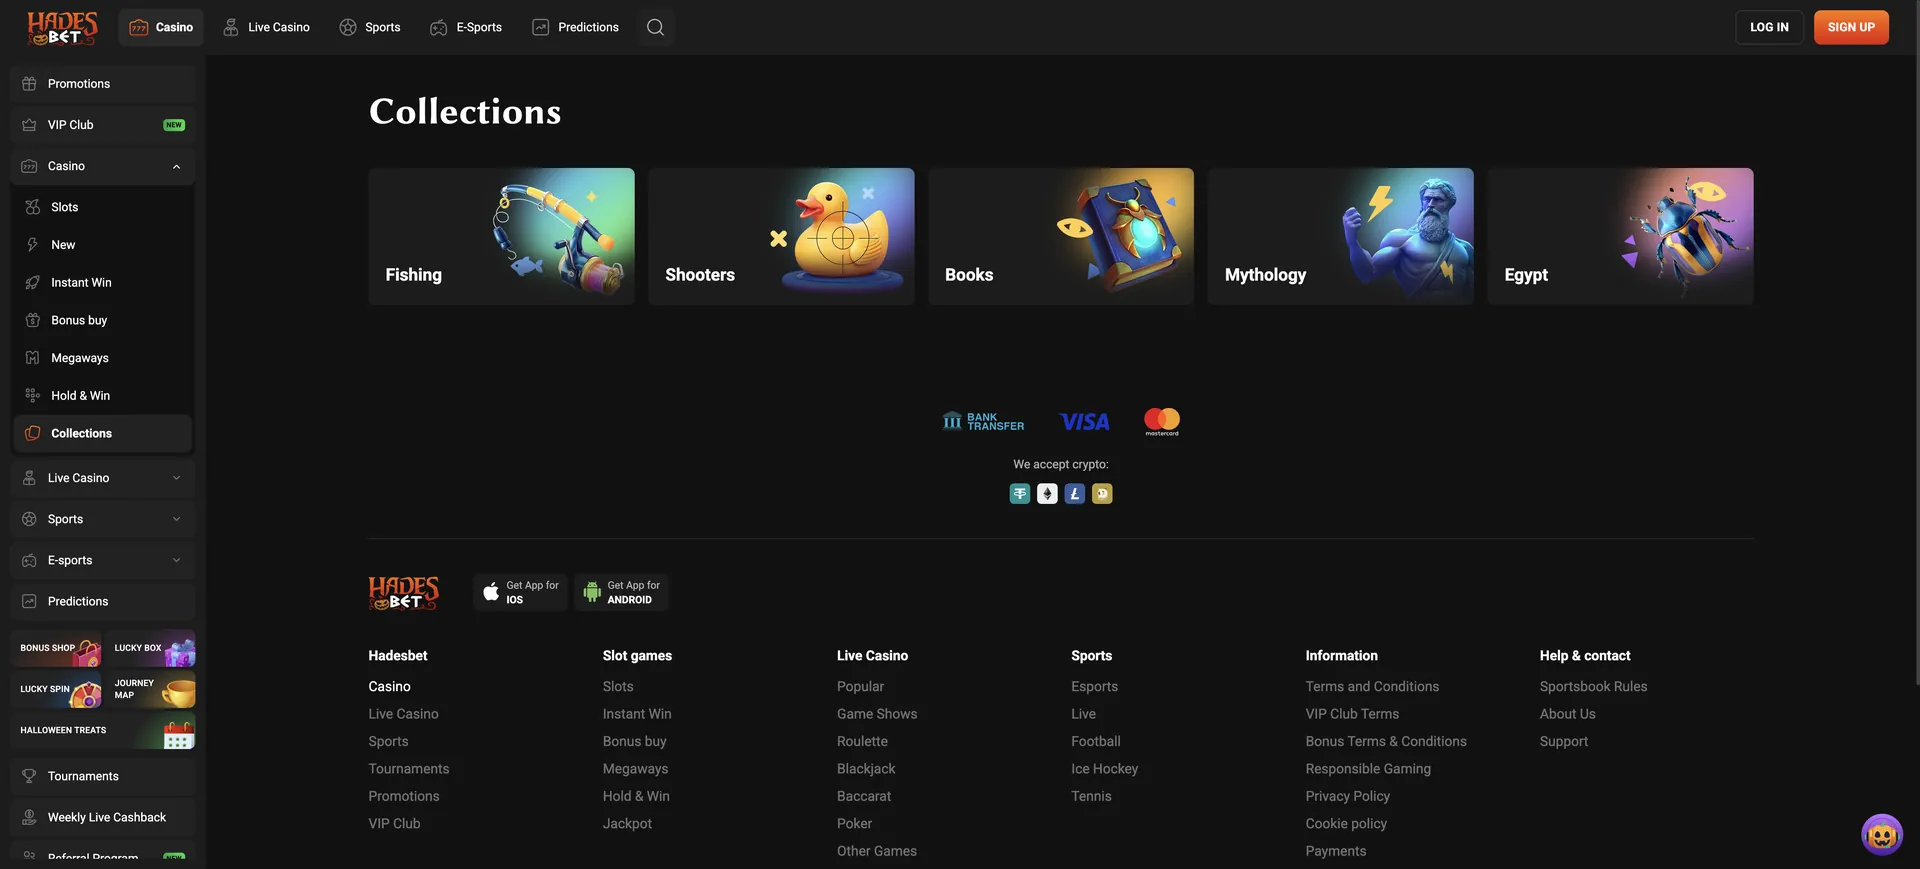Switch to Sports in top navigation
This screenshot has width=1920, height=869.
pos(370,27)
